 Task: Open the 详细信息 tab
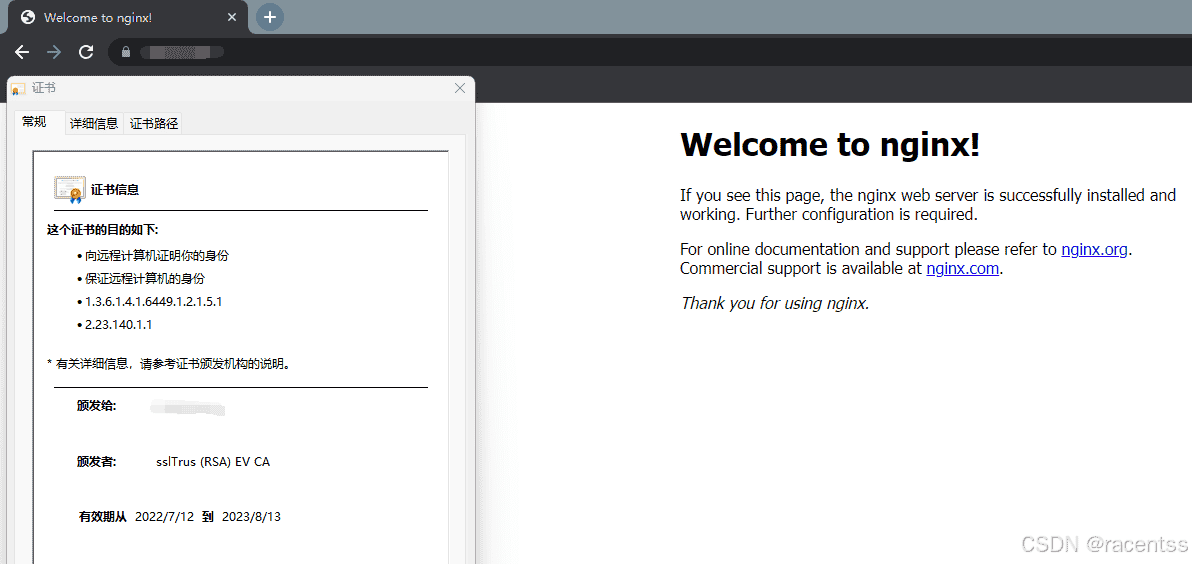(94, 123)
